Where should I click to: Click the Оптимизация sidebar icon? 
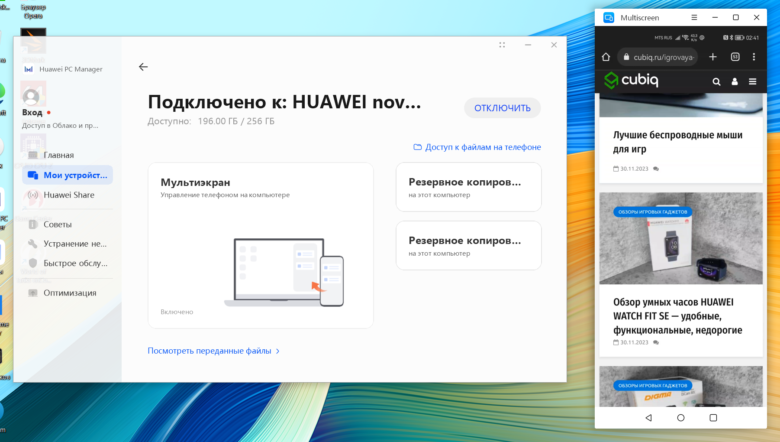click(x=33, y=293)
